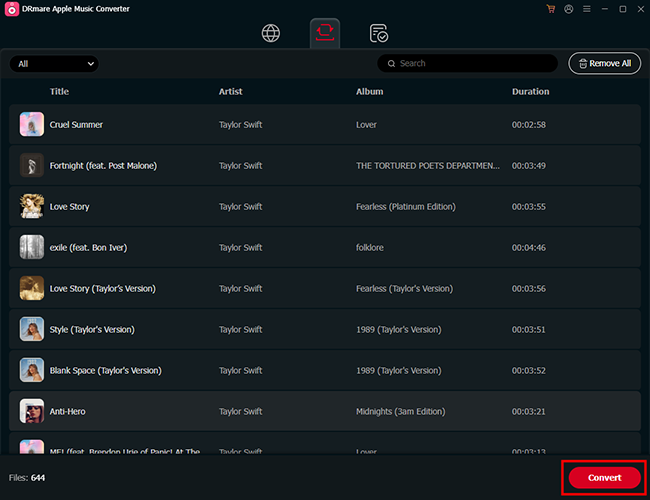Open the web browser globe tab
This screenshot has height=500, width=650.
pyautogui.click(x=271, y=33)
